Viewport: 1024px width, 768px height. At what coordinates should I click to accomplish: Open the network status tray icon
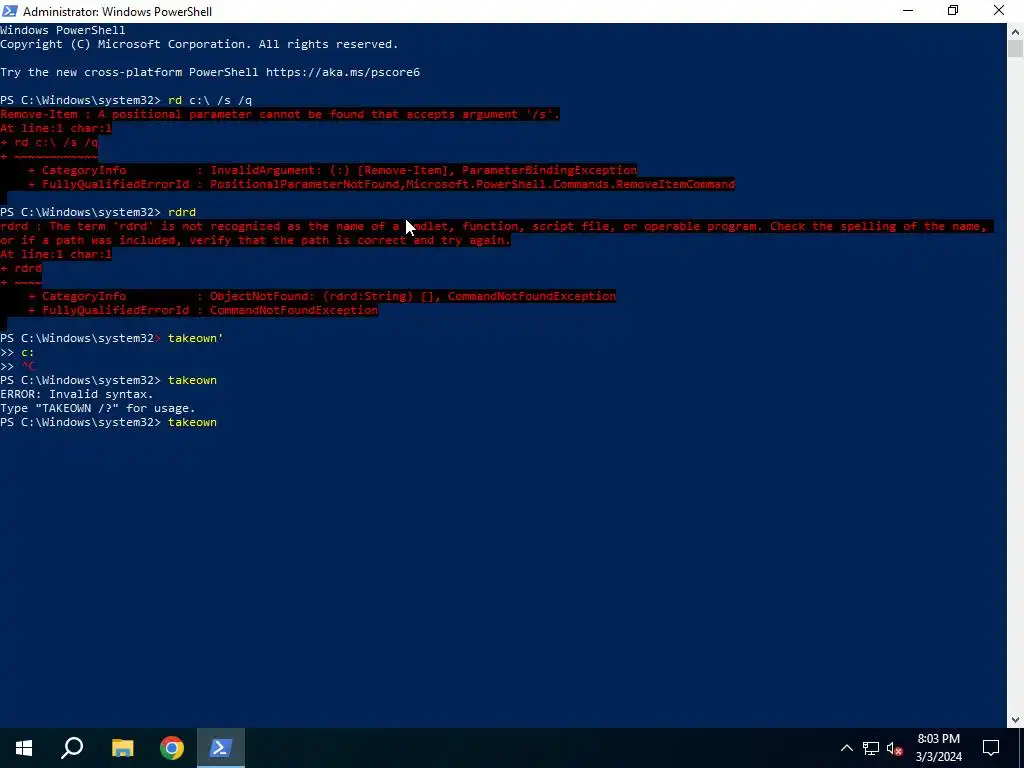[871, 748]
